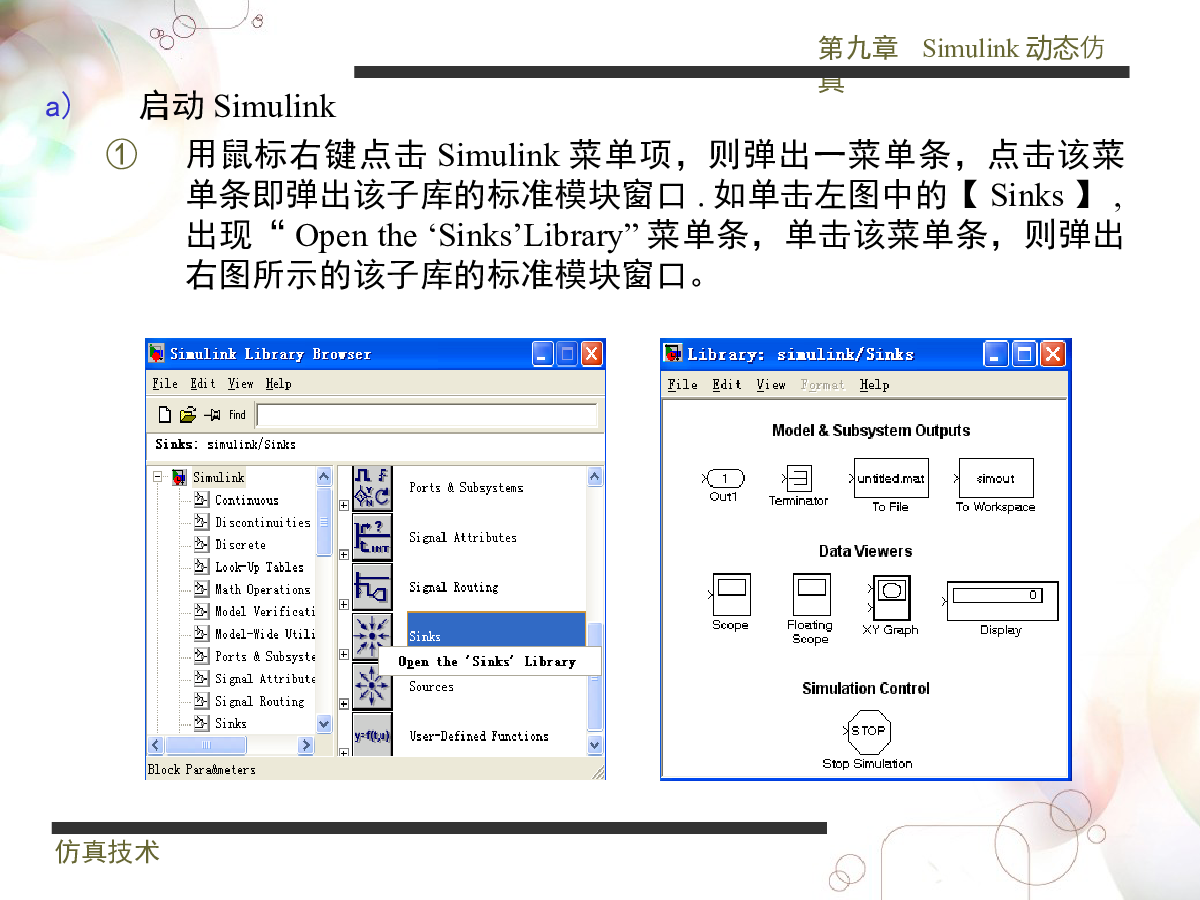Click the Simulink Library Browser title bar icon
The width and height of the screenshot is (1200, 900).
pyautogui.click(x=157, y=354)
